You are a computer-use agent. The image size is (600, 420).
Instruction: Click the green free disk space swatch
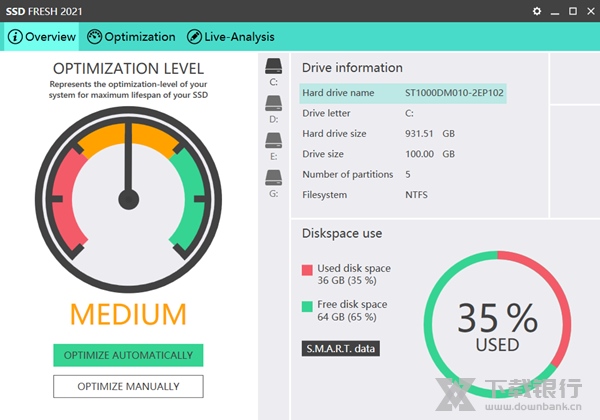[x=307, y=305]
